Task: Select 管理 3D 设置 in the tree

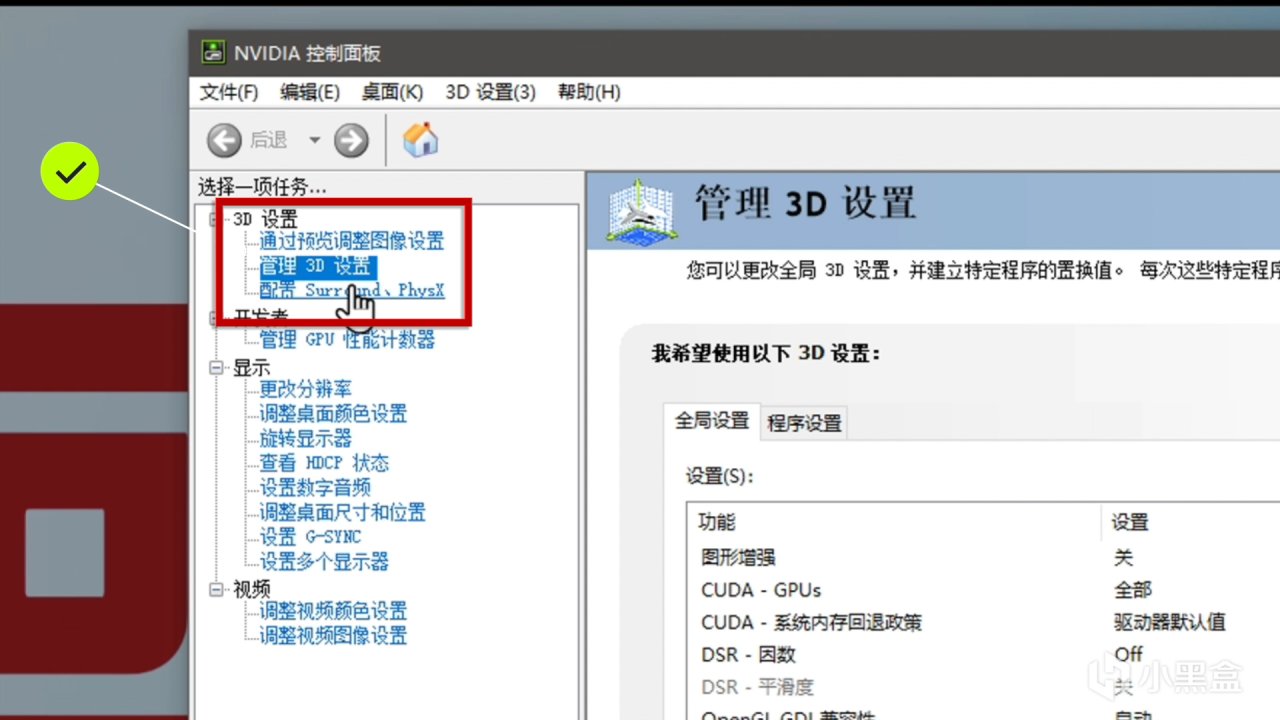Action: (316, 266)
